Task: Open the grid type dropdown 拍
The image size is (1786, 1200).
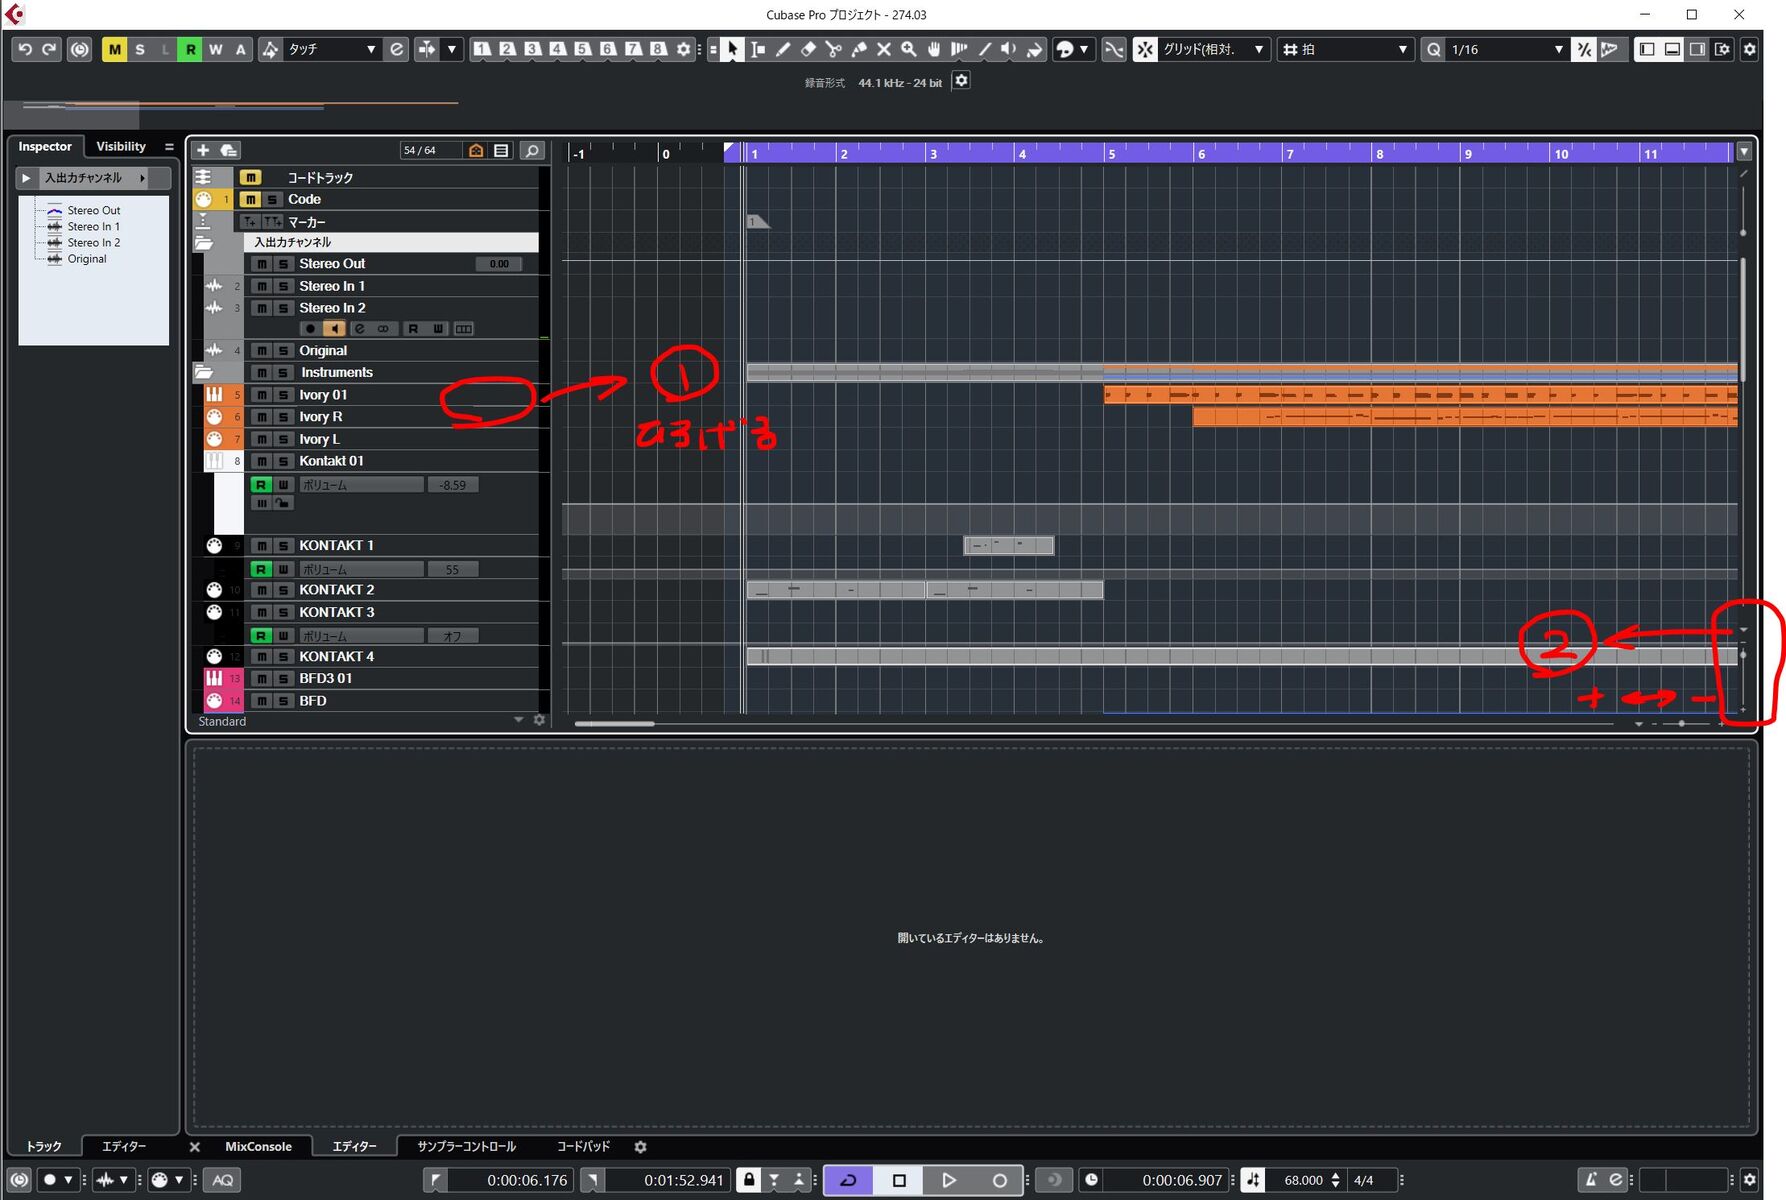Action: 1346,49
